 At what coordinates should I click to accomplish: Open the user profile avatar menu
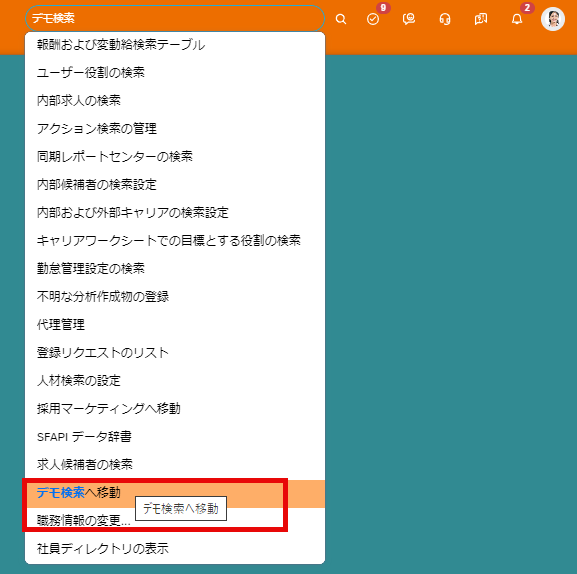click(x=553, y=19)
